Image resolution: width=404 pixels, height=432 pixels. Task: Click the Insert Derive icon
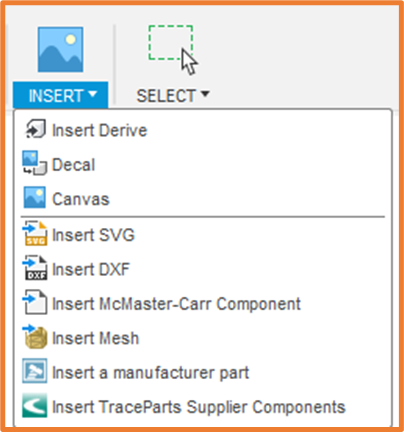tap(35, 129)
